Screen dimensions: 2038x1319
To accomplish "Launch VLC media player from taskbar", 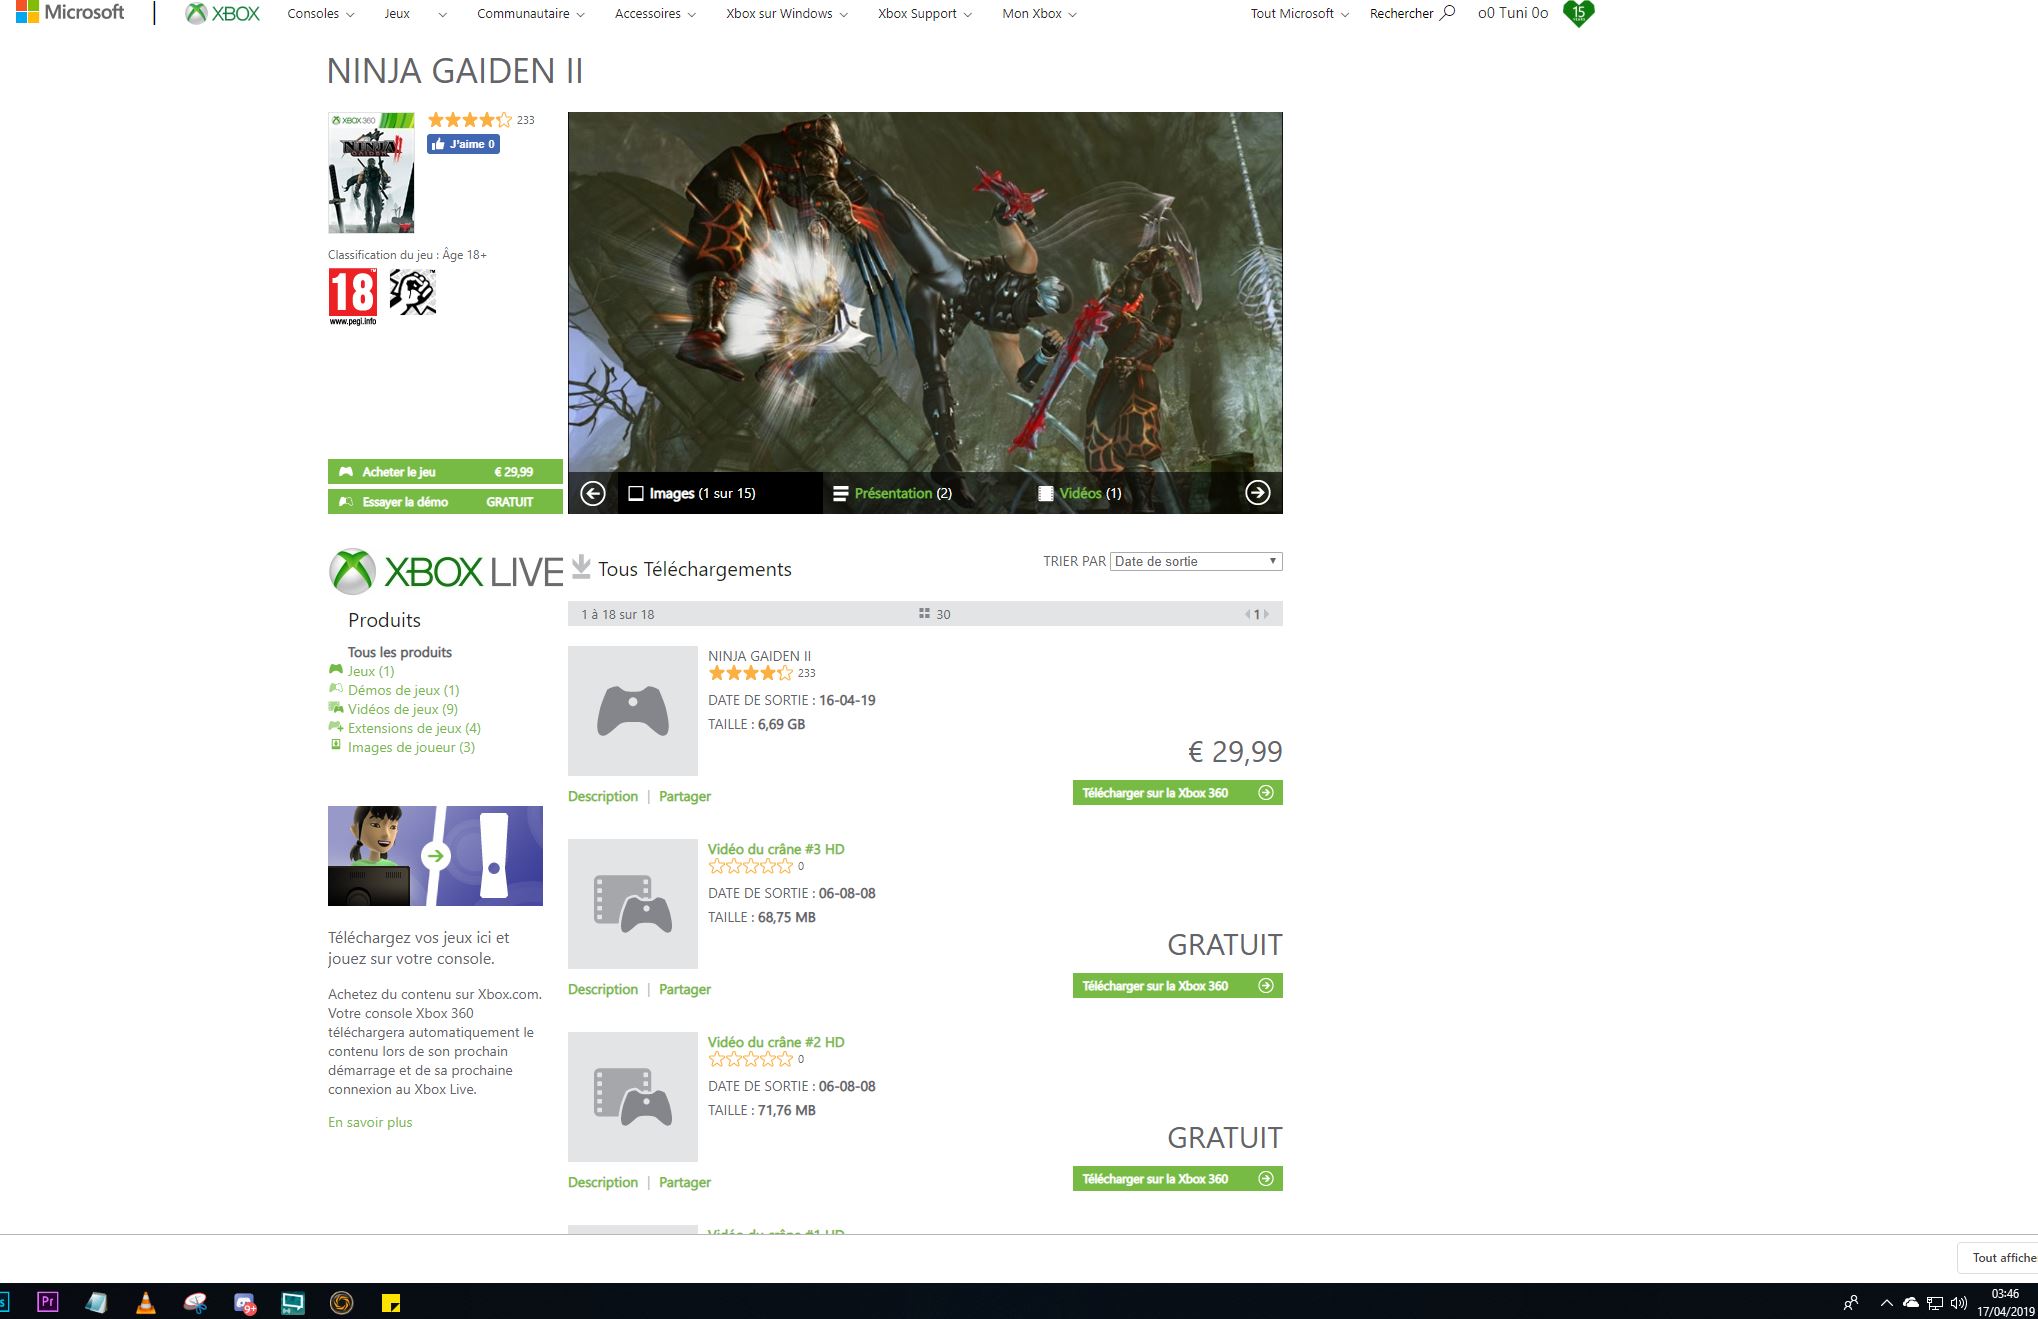I will pos(145,1301).
